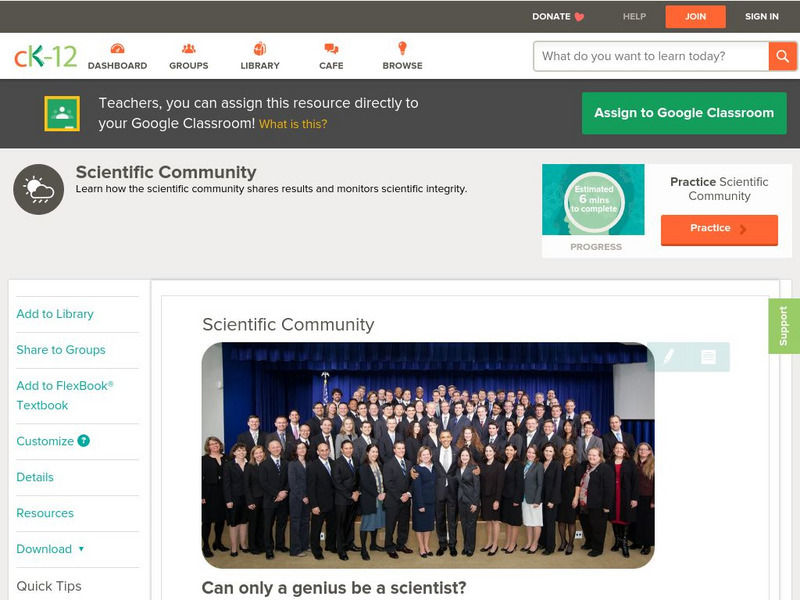Open the notes icon beside highlighter
This screenshot has height=600, width=800.
tap(708, 357)
